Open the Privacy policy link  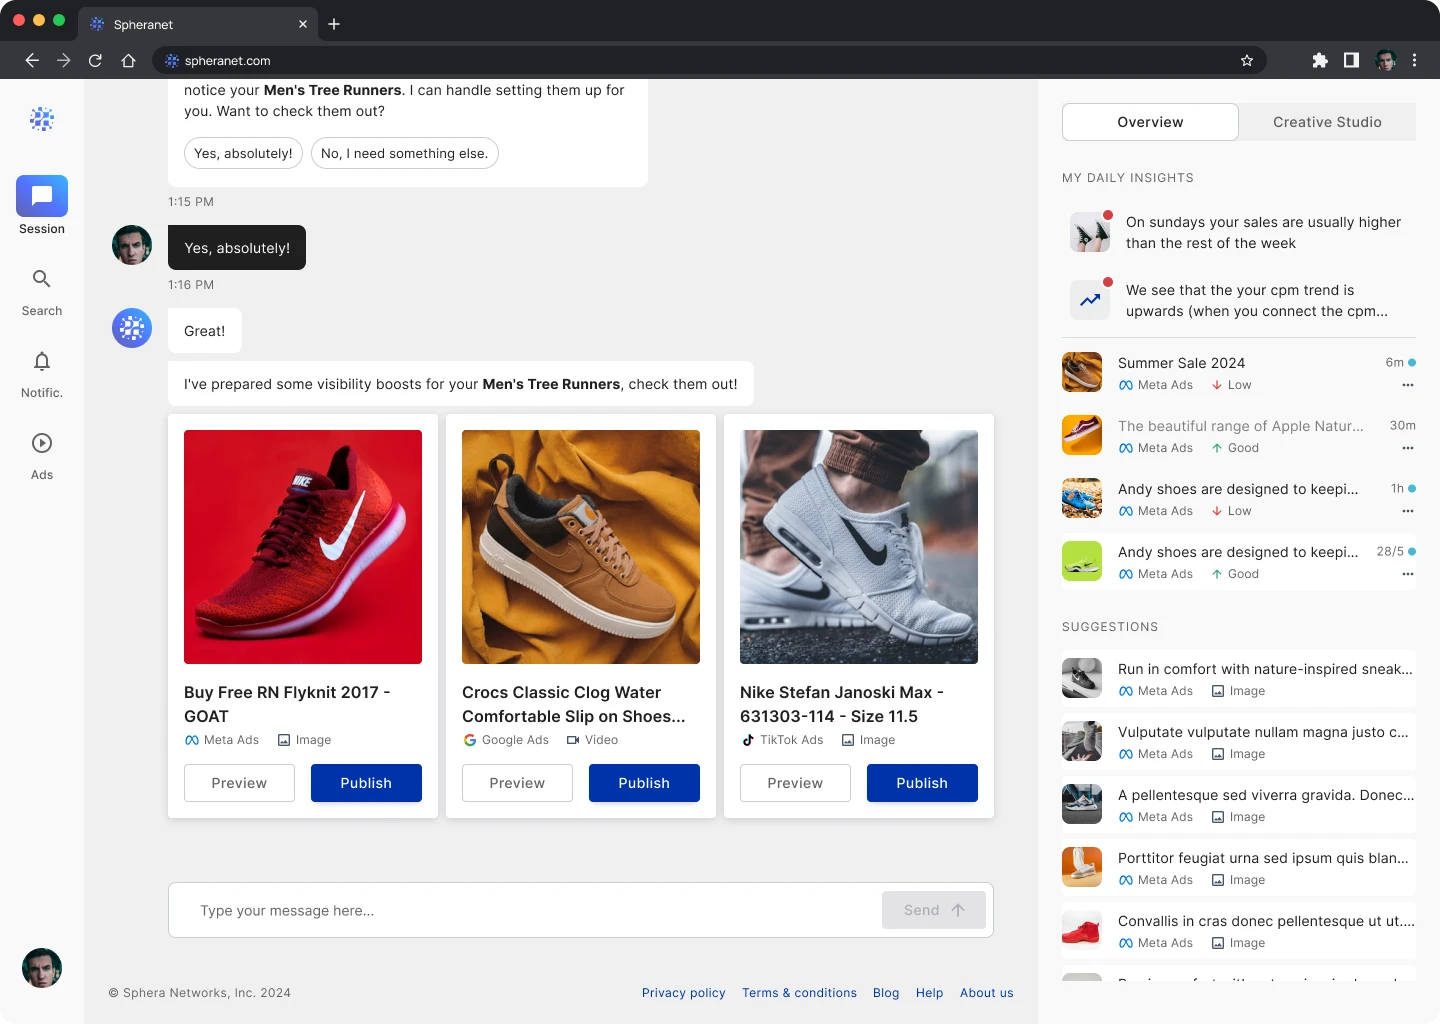[684, 992]
